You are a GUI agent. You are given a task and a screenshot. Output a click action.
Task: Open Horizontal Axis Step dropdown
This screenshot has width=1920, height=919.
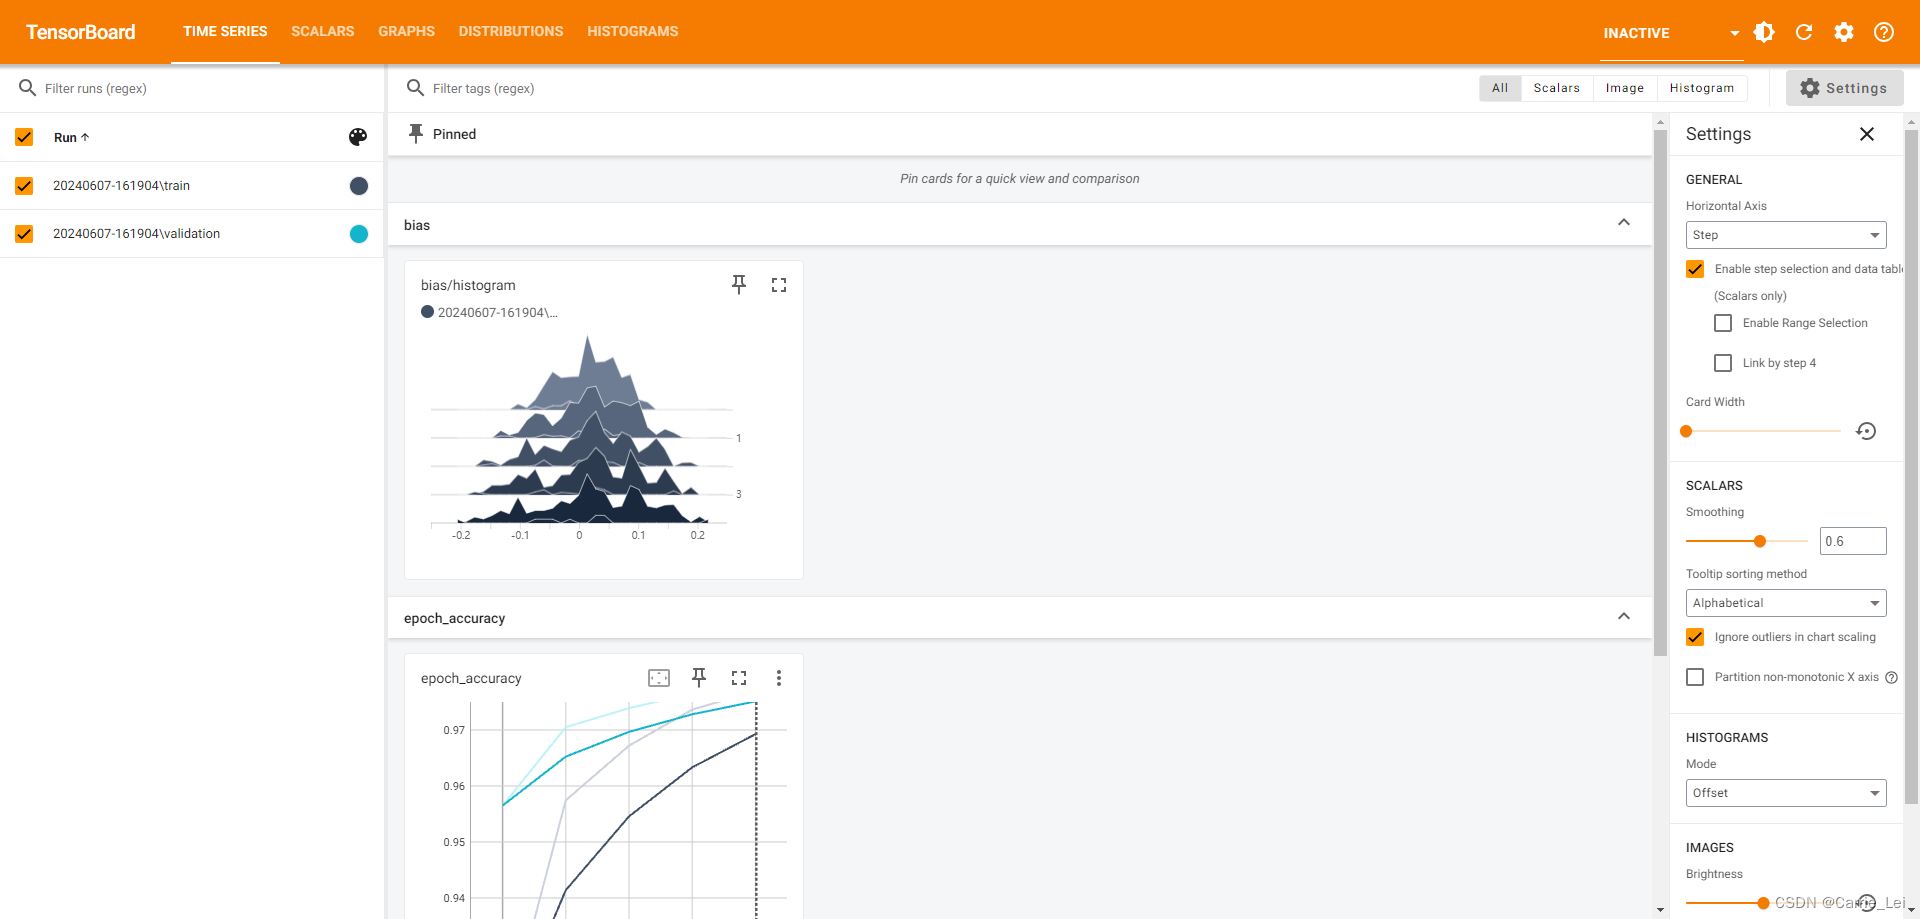coord(1786,235)
